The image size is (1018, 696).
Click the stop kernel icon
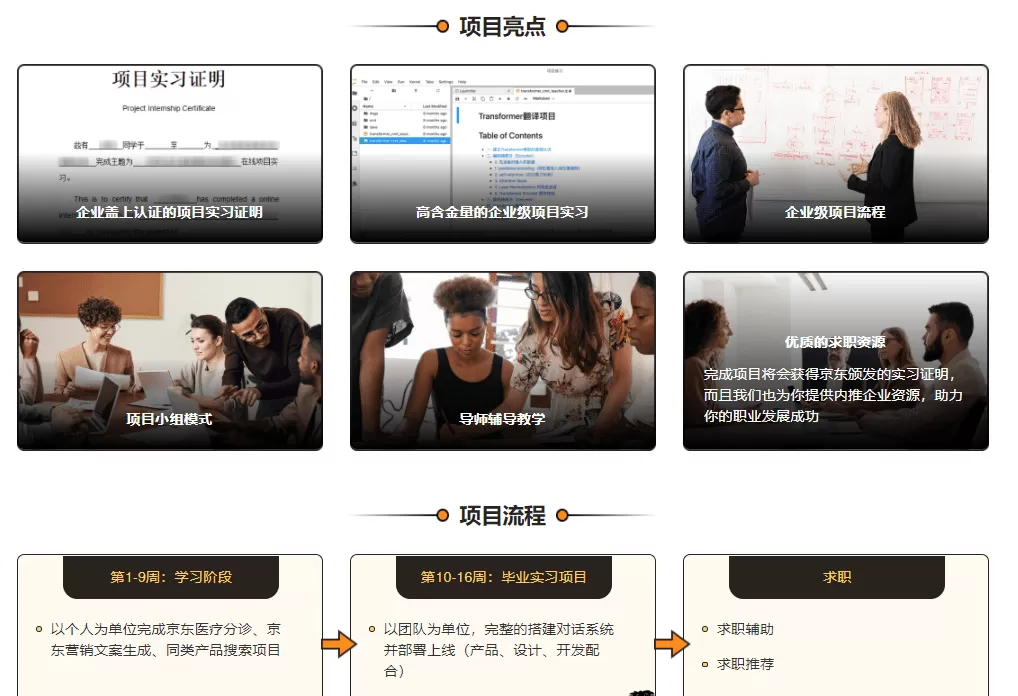(x=507, y=98)
